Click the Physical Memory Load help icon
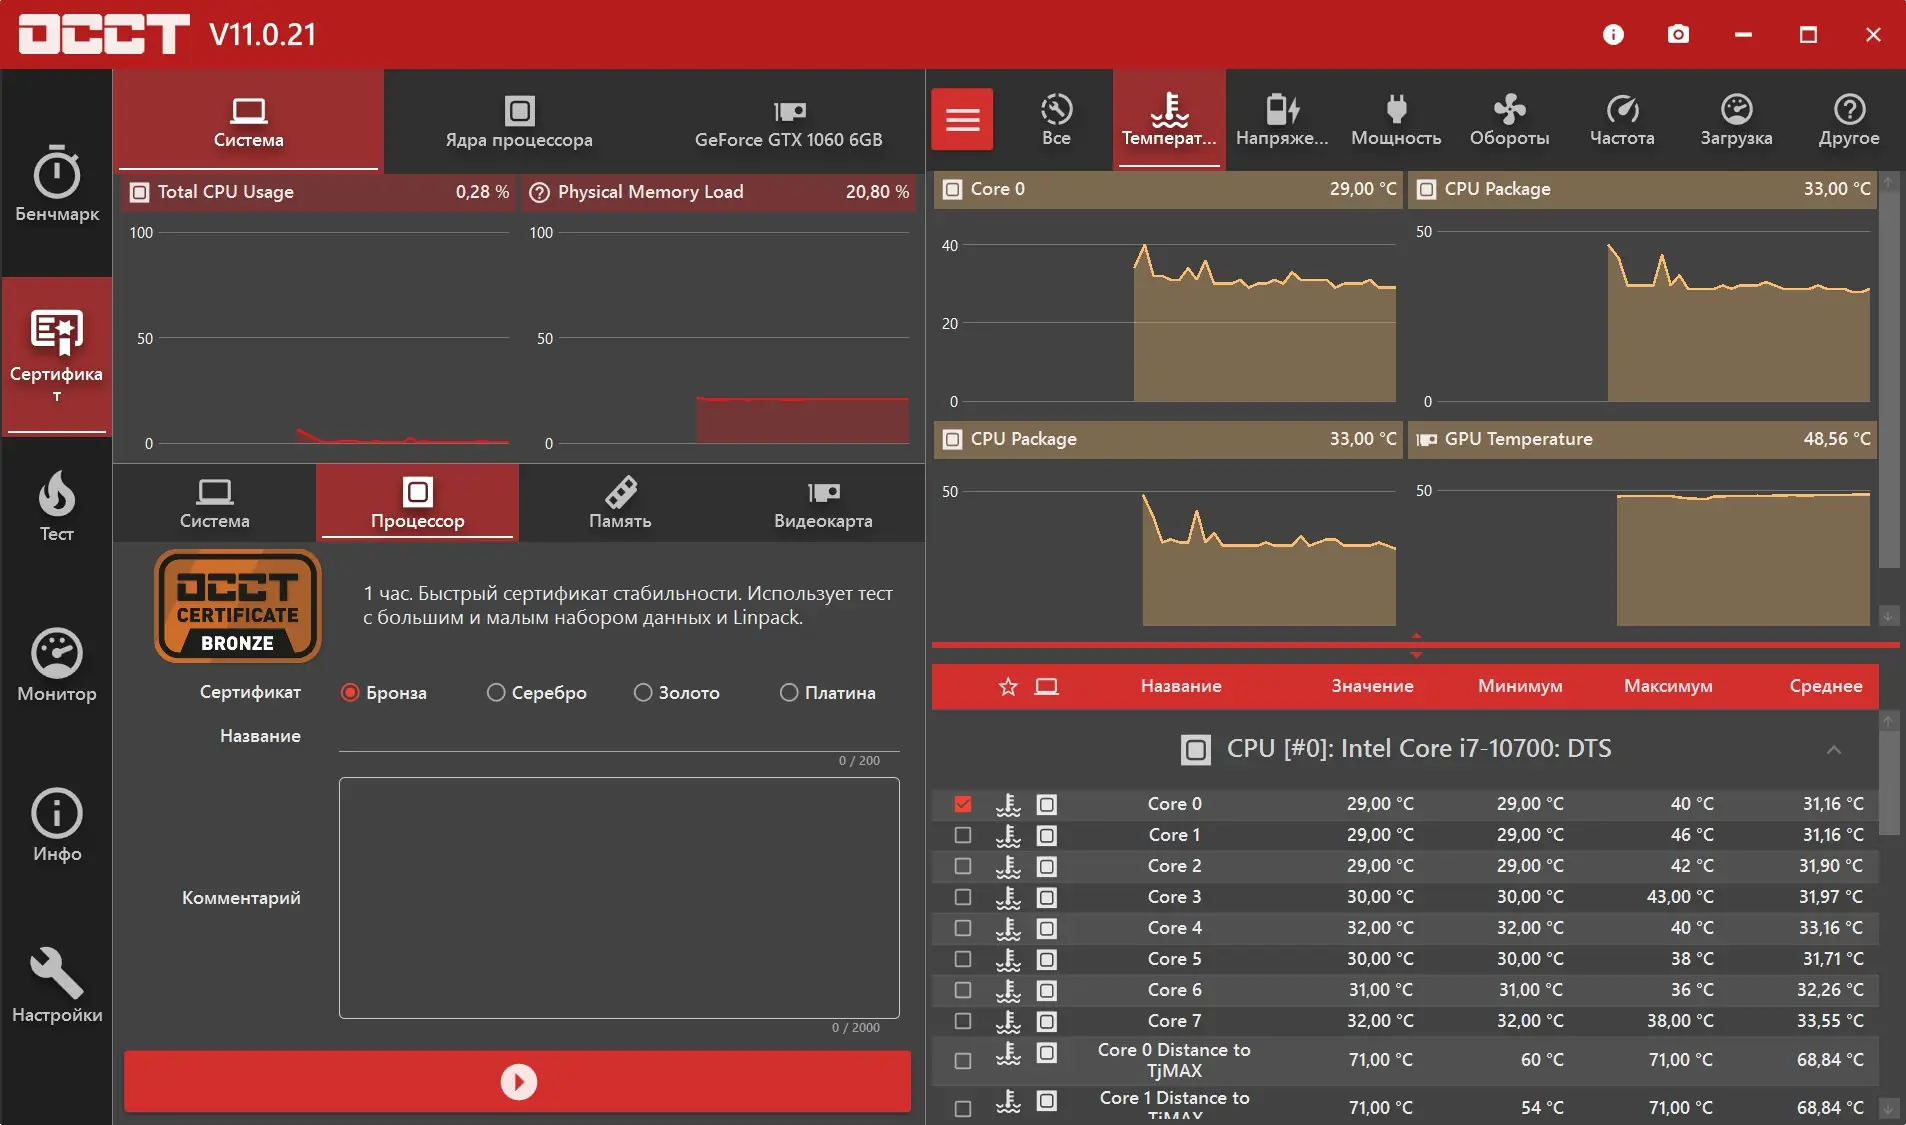The height and width of the screenshot is (1125, 1906). (x=539, y=192)
